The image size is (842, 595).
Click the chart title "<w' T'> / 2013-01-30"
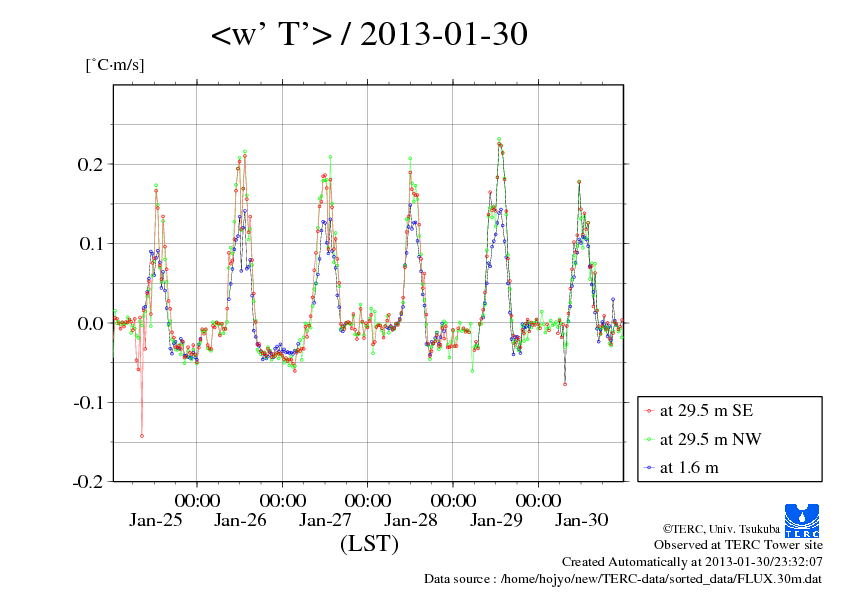[x=369, y=34]
